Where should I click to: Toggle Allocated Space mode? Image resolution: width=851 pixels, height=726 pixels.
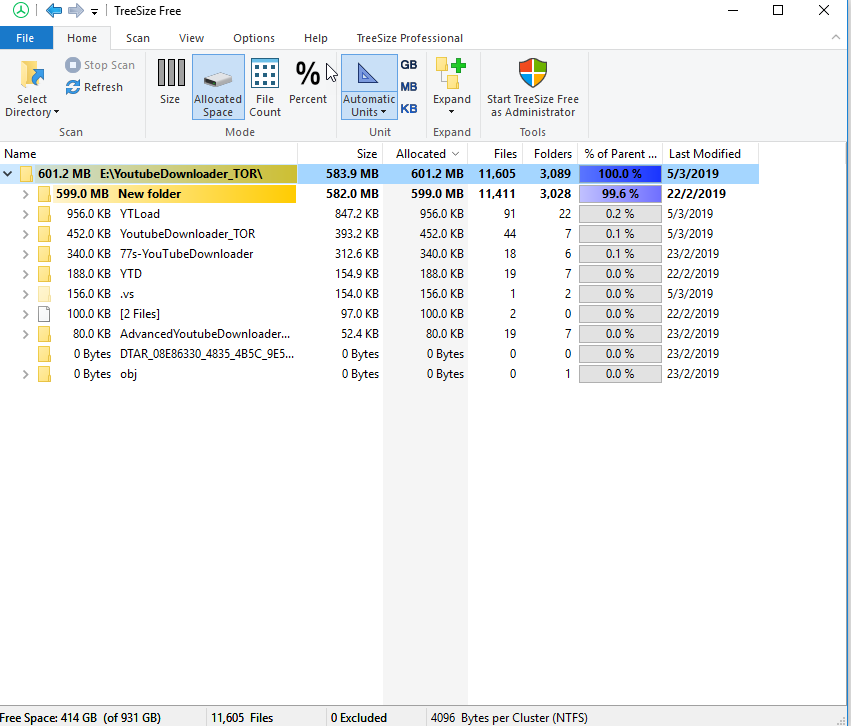(218, 87)
